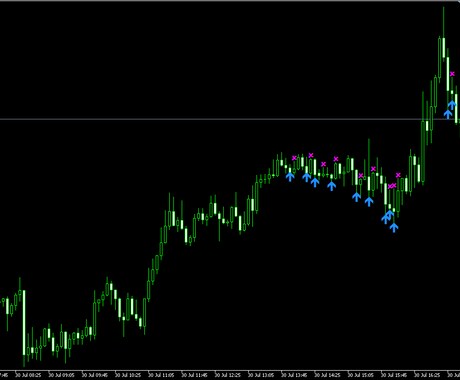
Task: Click the '30 Jul 08:25' time axis label
Action: click(x=28, y=375)
